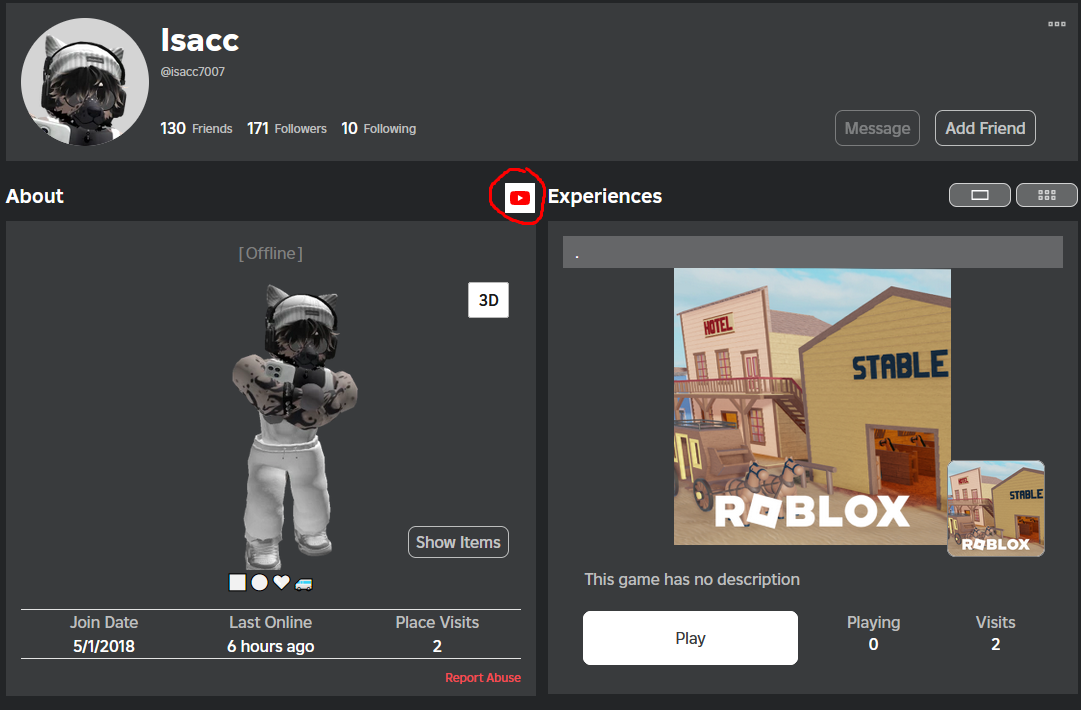Switch Experiences to grid view
1081x710 pixels.
[x=1046, y=195]
